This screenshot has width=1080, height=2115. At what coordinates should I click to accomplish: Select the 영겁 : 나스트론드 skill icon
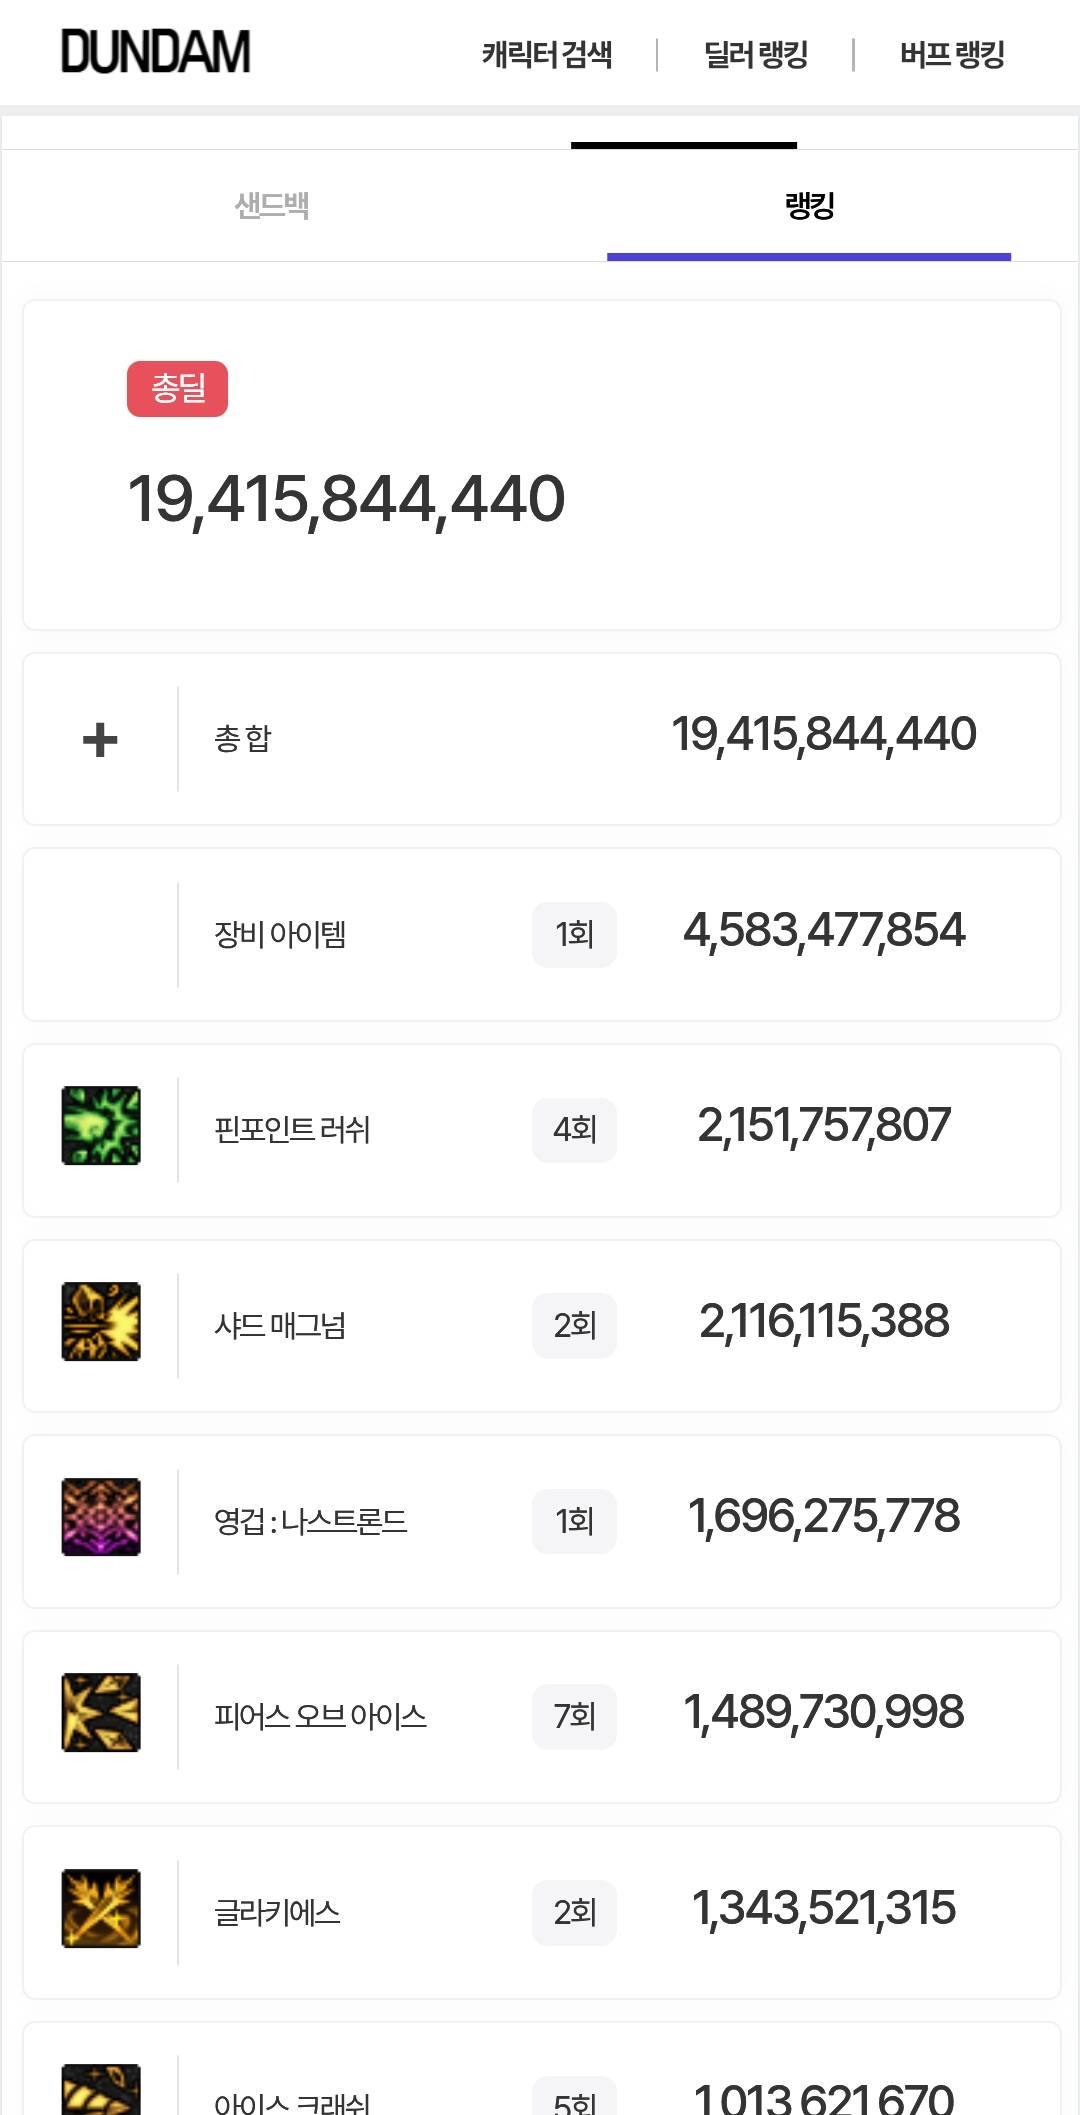[101, 1517]
